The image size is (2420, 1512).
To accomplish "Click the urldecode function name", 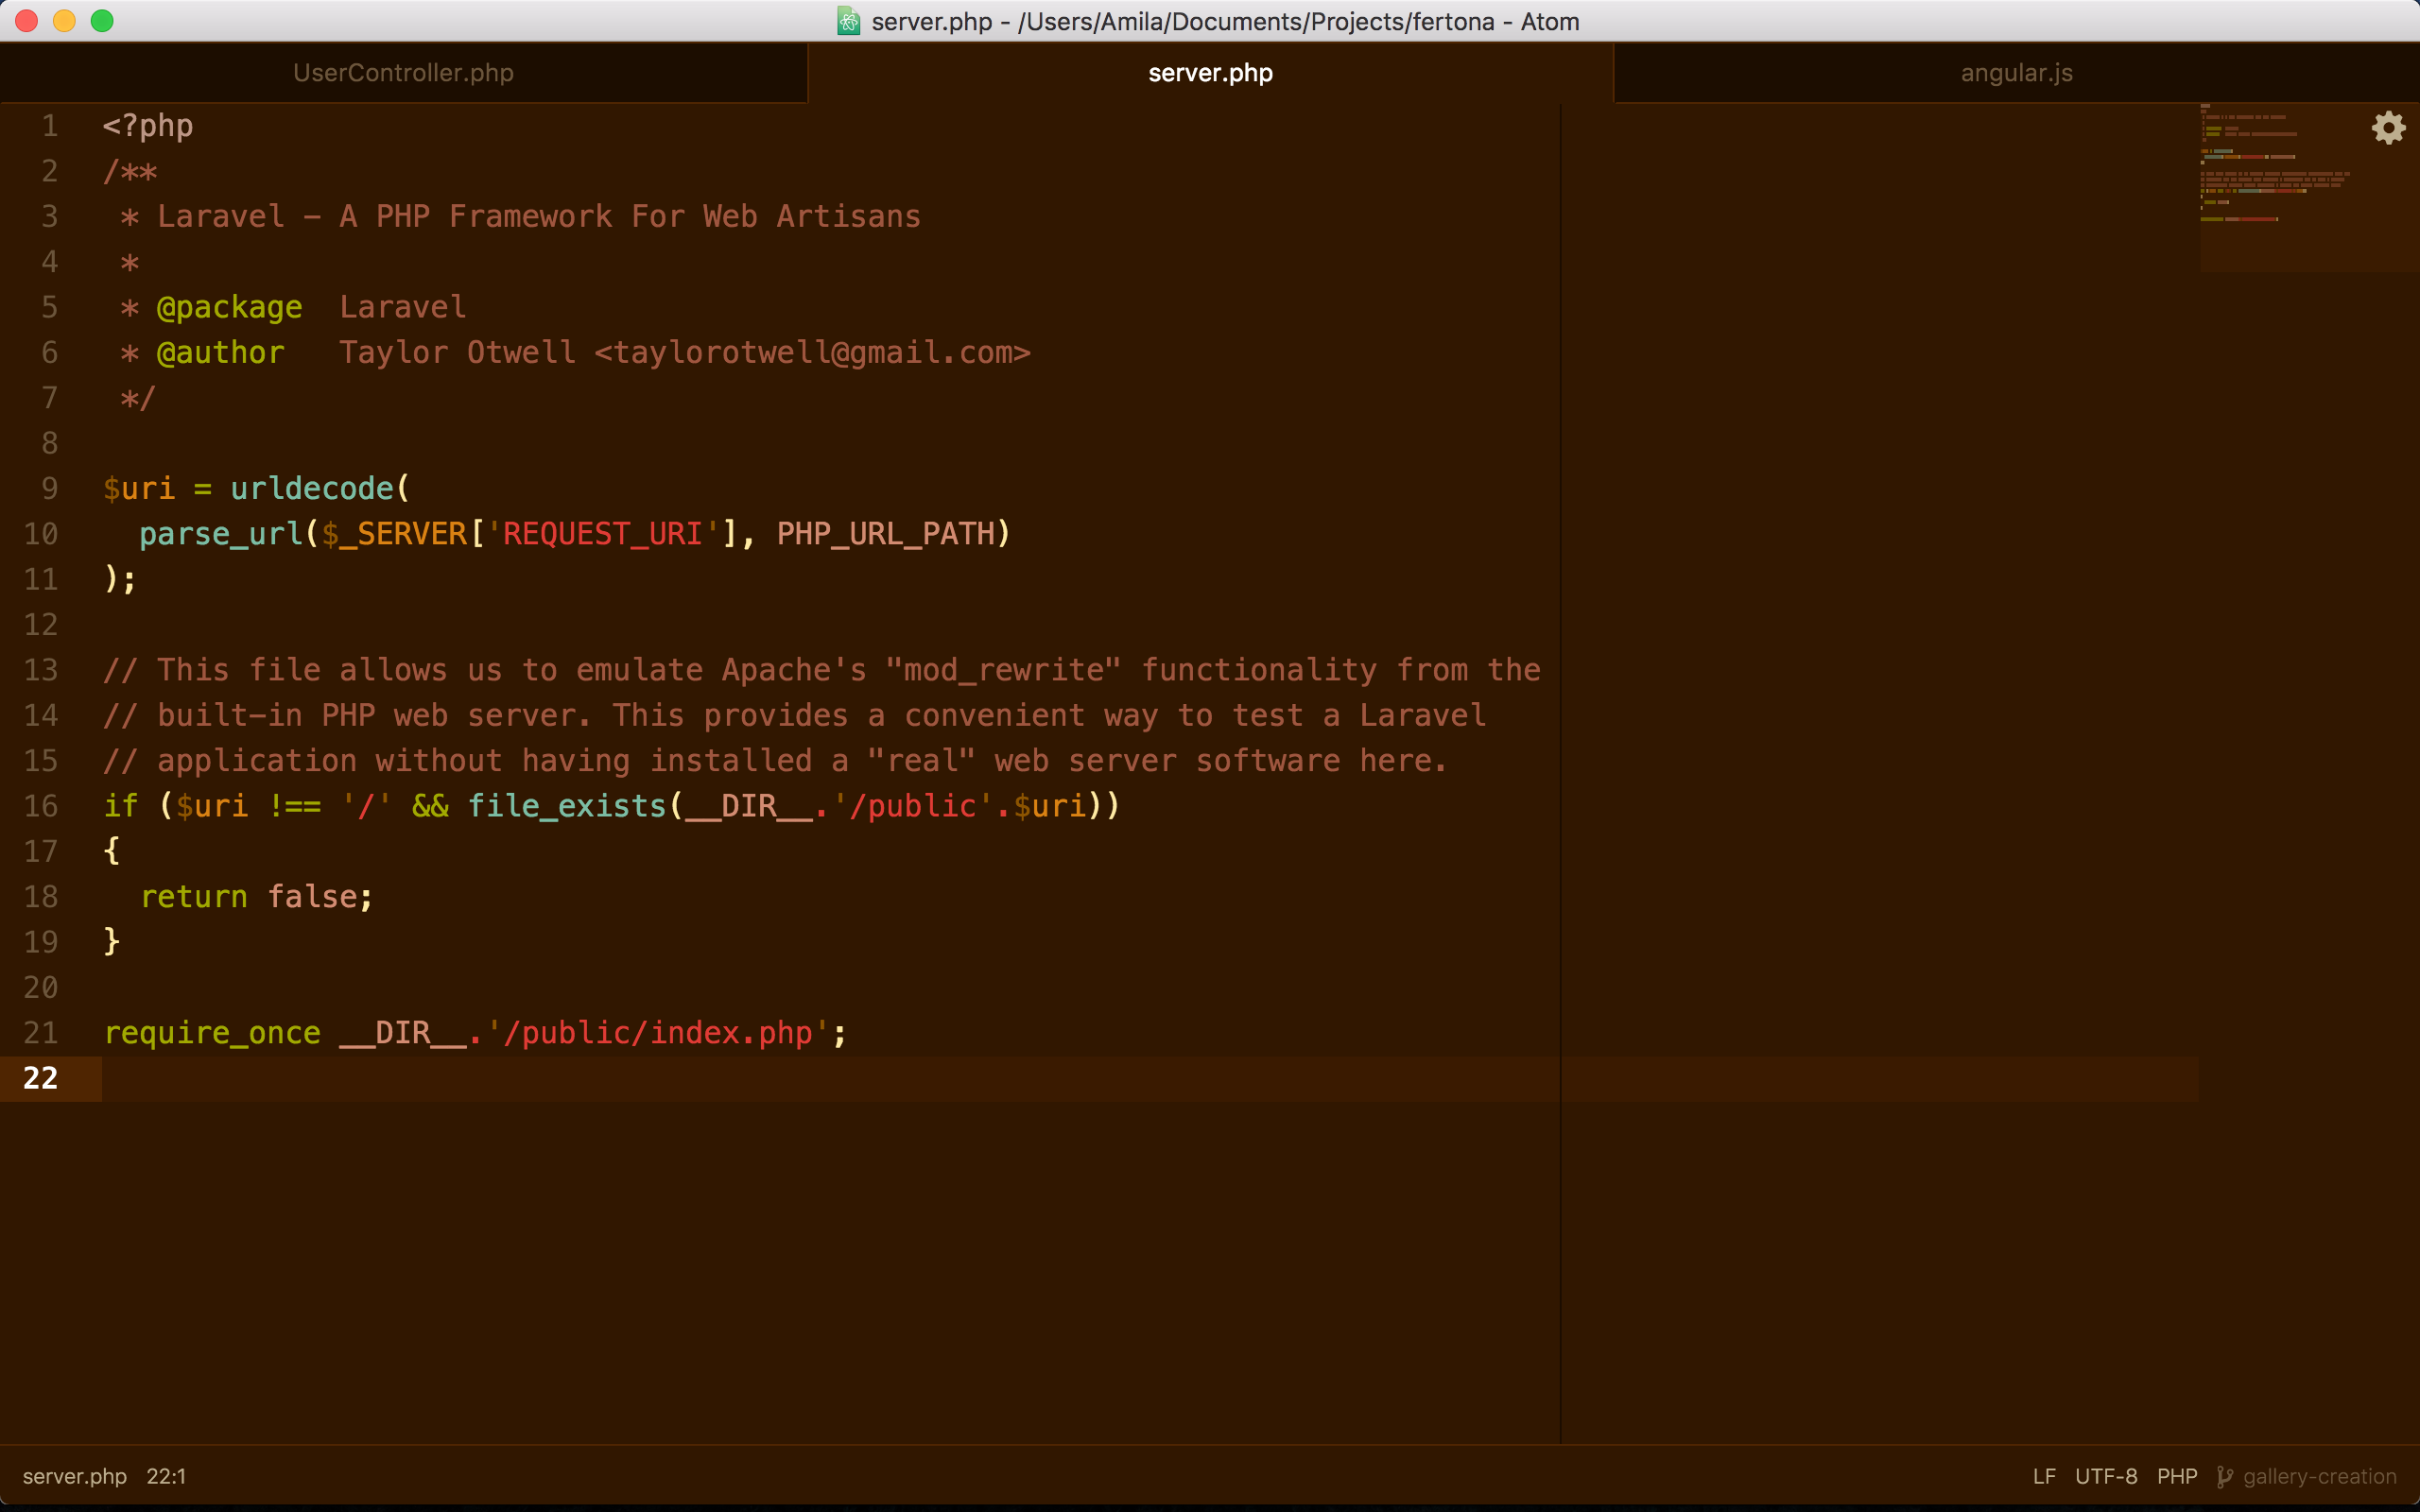I will (312, 488).
